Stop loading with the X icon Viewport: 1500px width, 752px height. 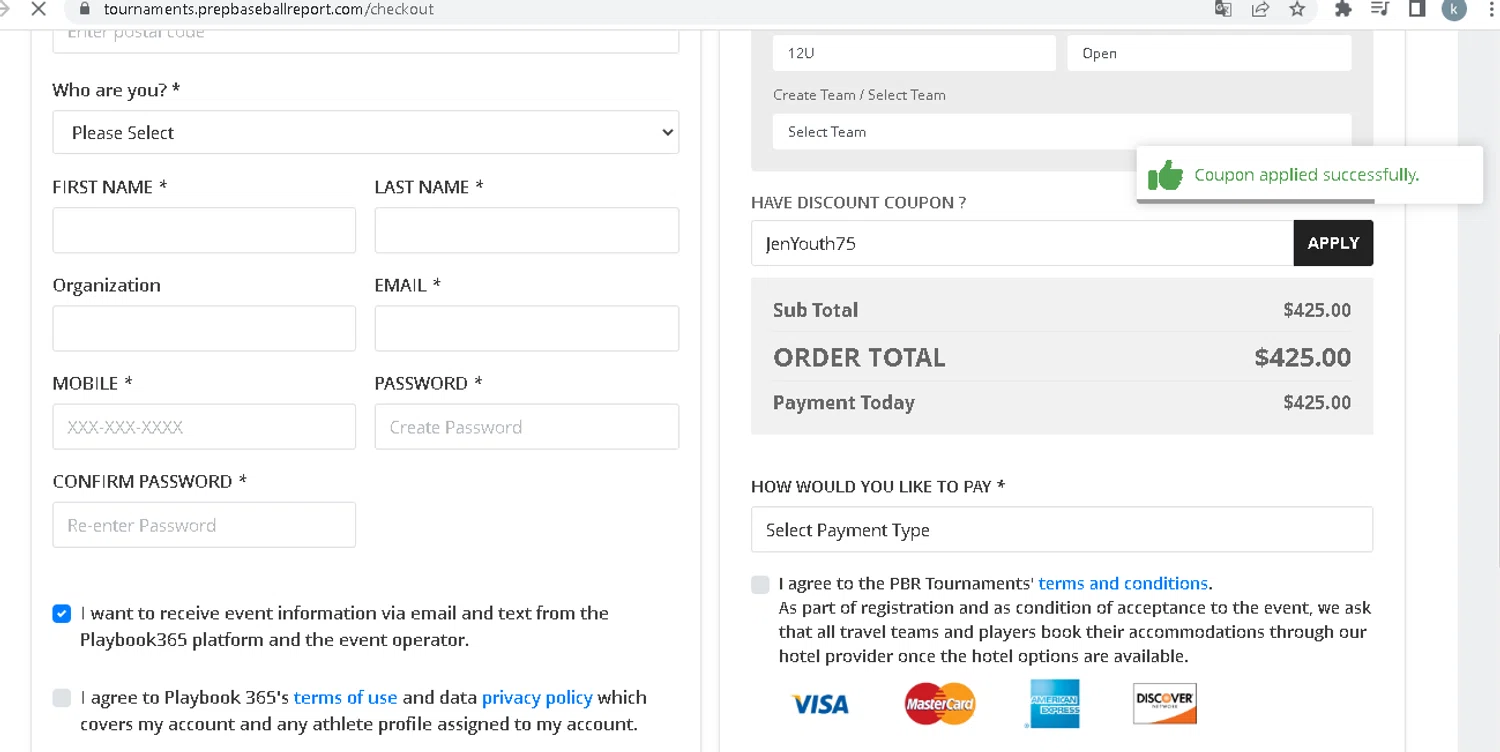38,9
